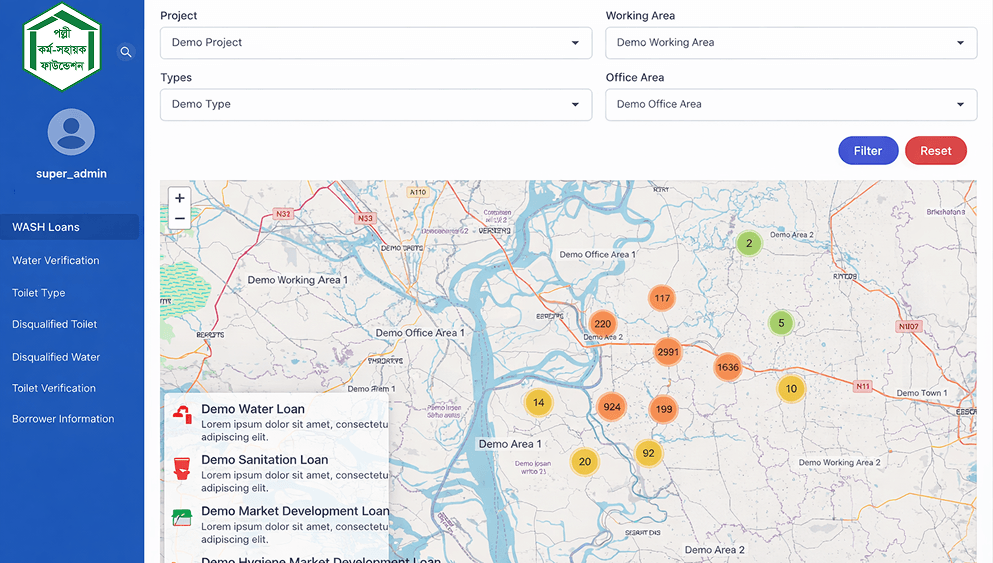This screenshot has height=563, width=993.
Task: Go to Water Verification menu item
Action: 56,260
